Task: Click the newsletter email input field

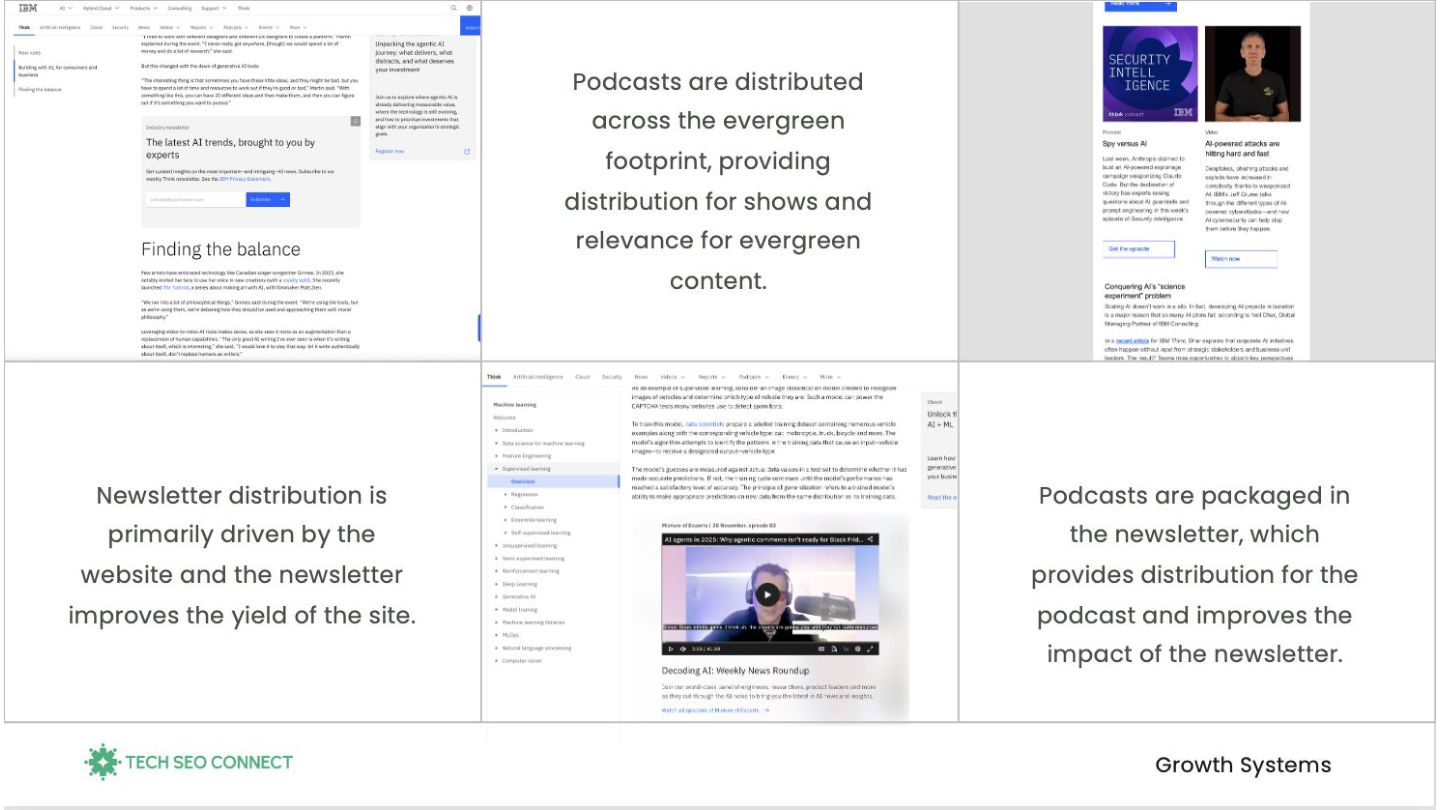Action: pyautogui.click(x=195, y=200)
